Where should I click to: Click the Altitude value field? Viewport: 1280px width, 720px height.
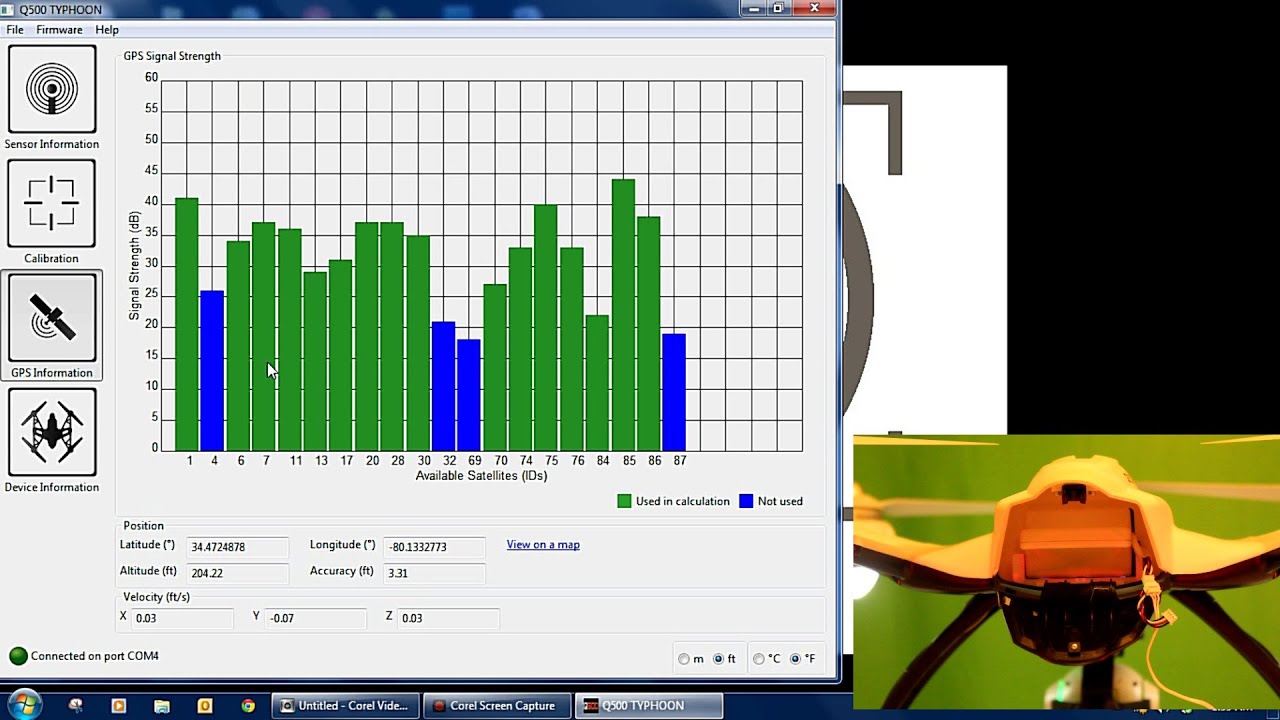[238, 573]
